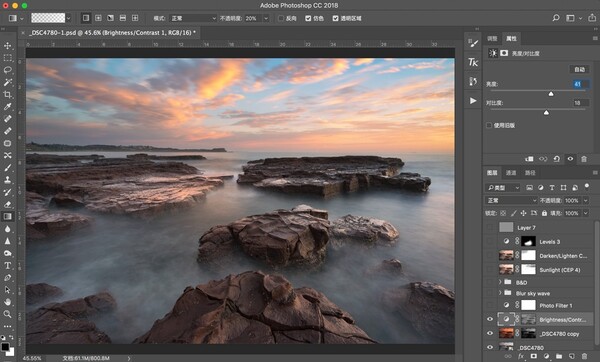Select the Type tool
600x362 pixels.
(x=7, y=265)
